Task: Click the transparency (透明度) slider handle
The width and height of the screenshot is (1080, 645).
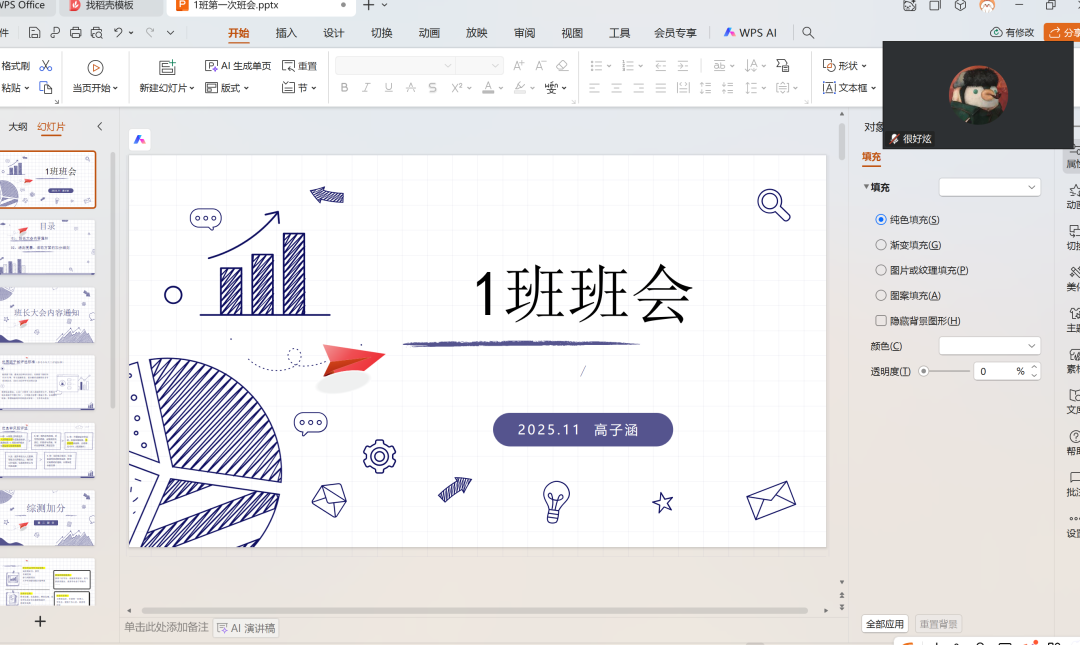Action: click(x=923, y=371)
